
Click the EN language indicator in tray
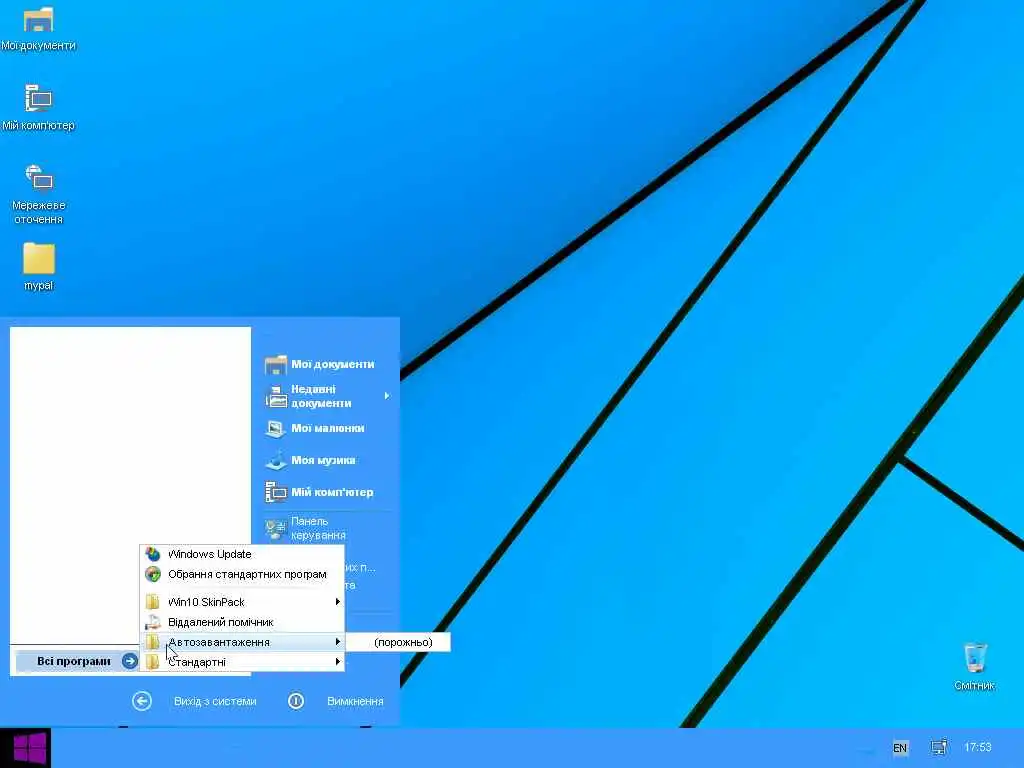click(900, 748)
